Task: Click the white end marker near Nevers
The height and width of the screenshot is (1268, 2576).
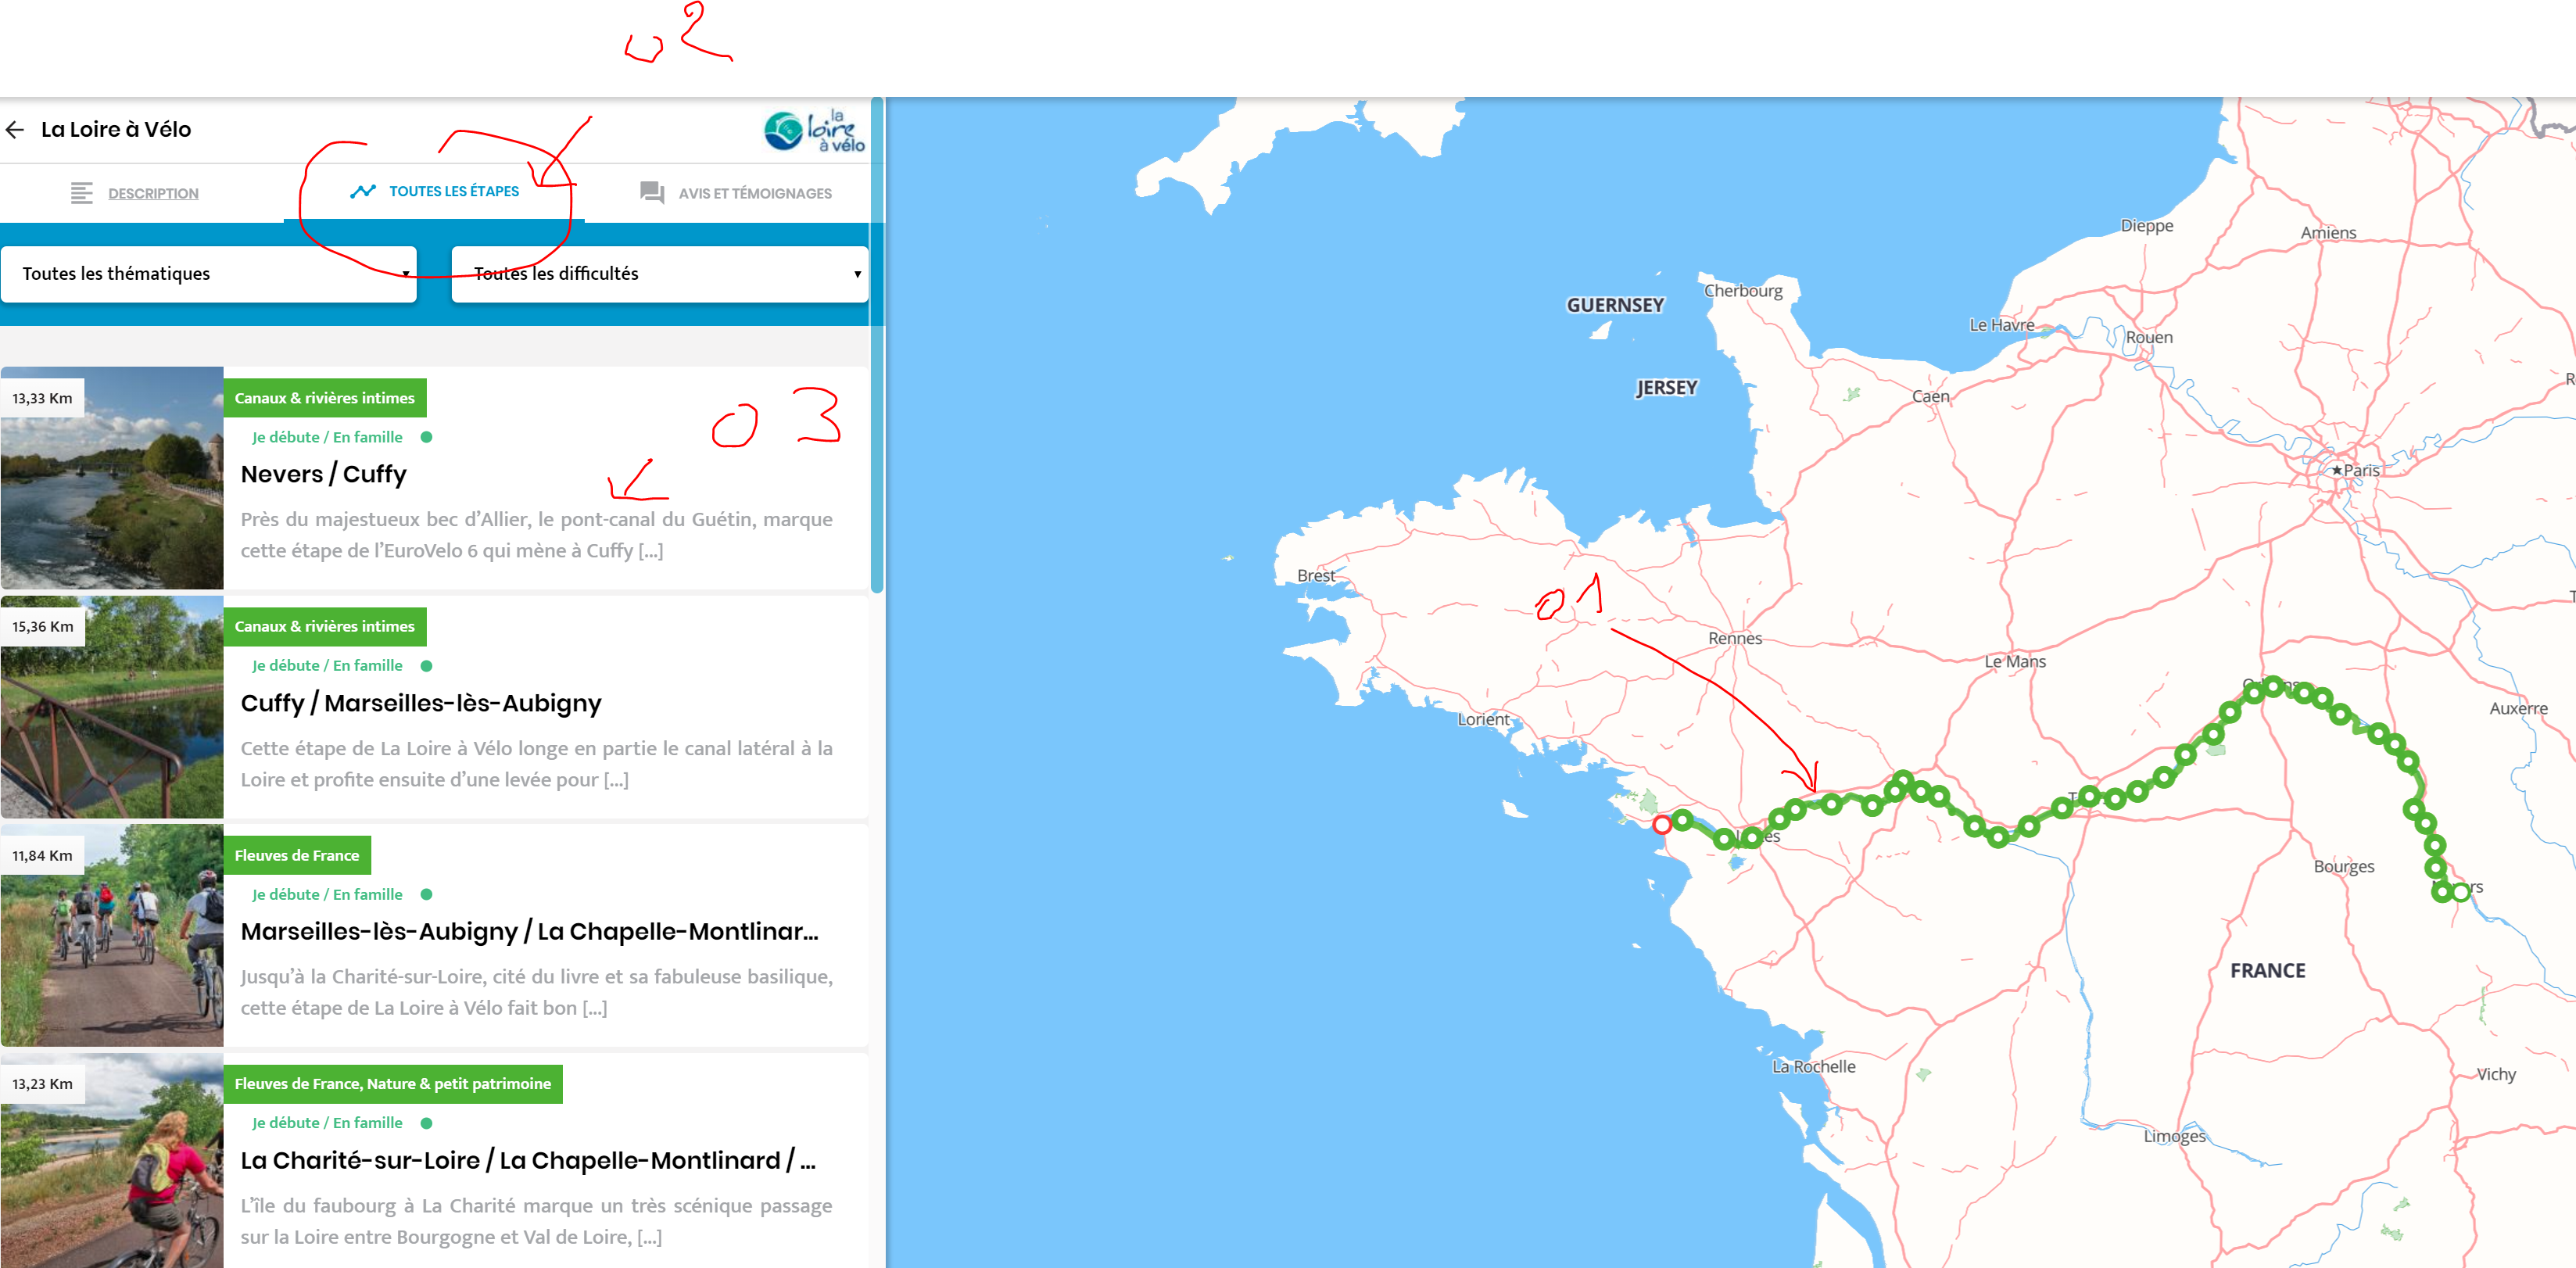Action: click(2461, 891)
